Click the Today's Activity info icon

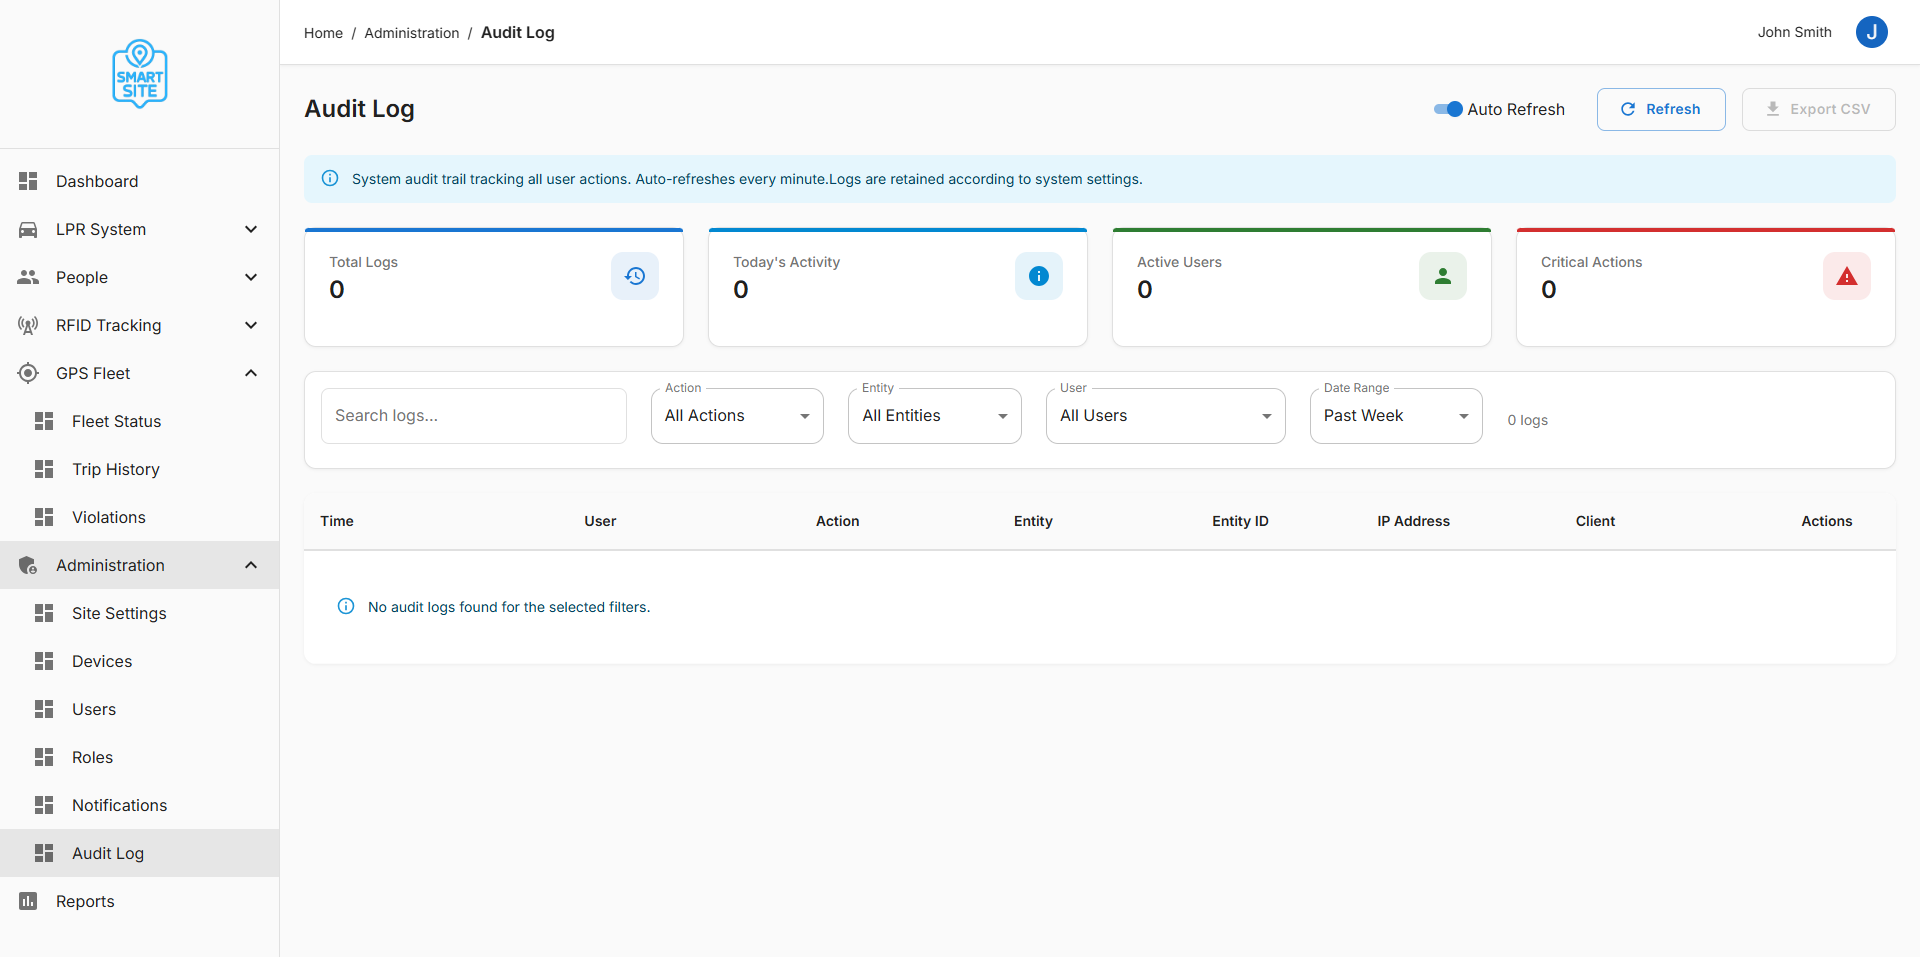coord(1039,276)
